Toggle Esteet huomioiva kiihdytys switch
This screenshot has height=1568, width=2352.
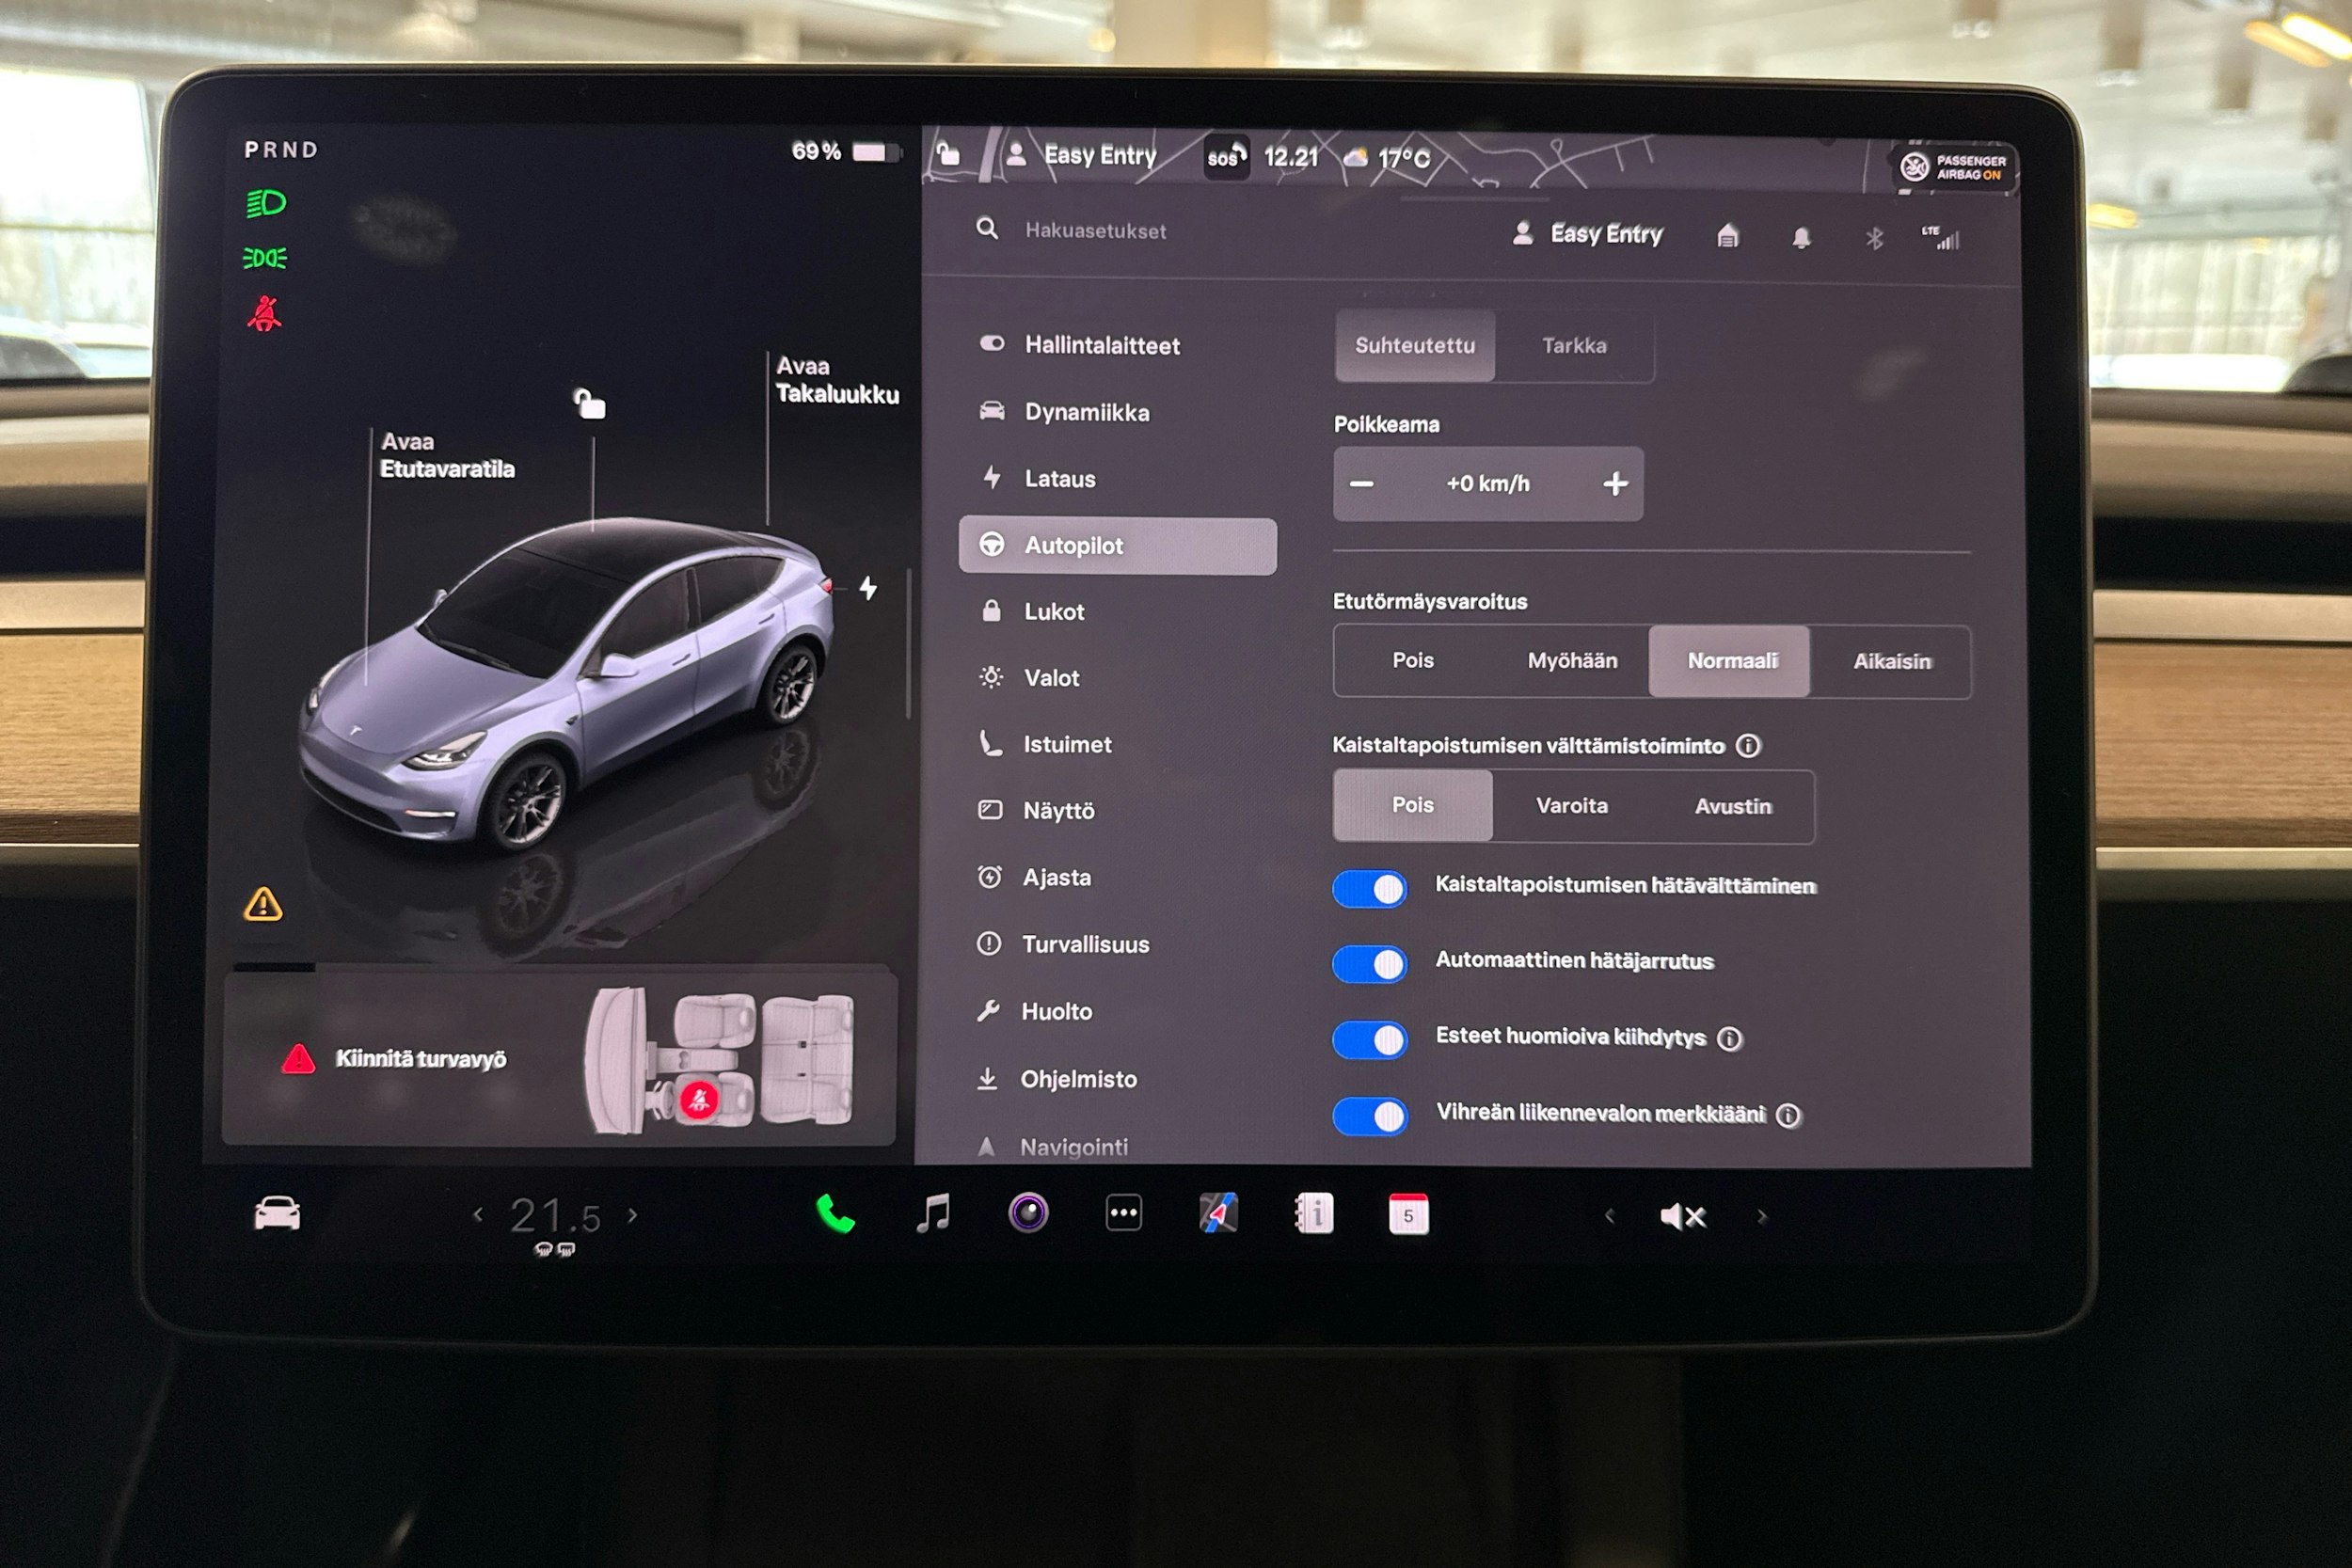point(1369,1039)
